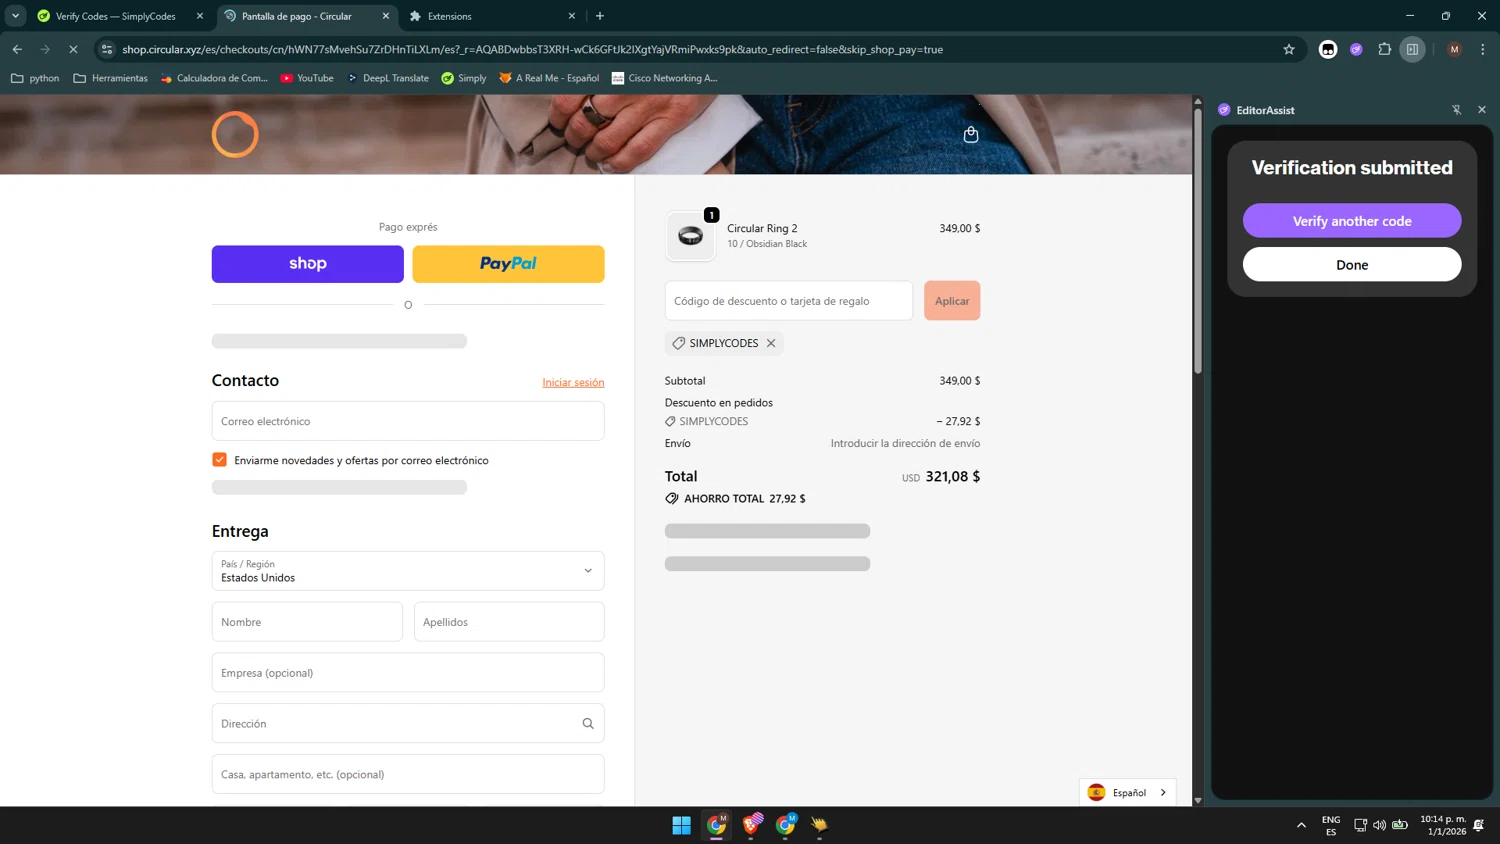
Task: Open the Windows Start menu
Action: 681,825
